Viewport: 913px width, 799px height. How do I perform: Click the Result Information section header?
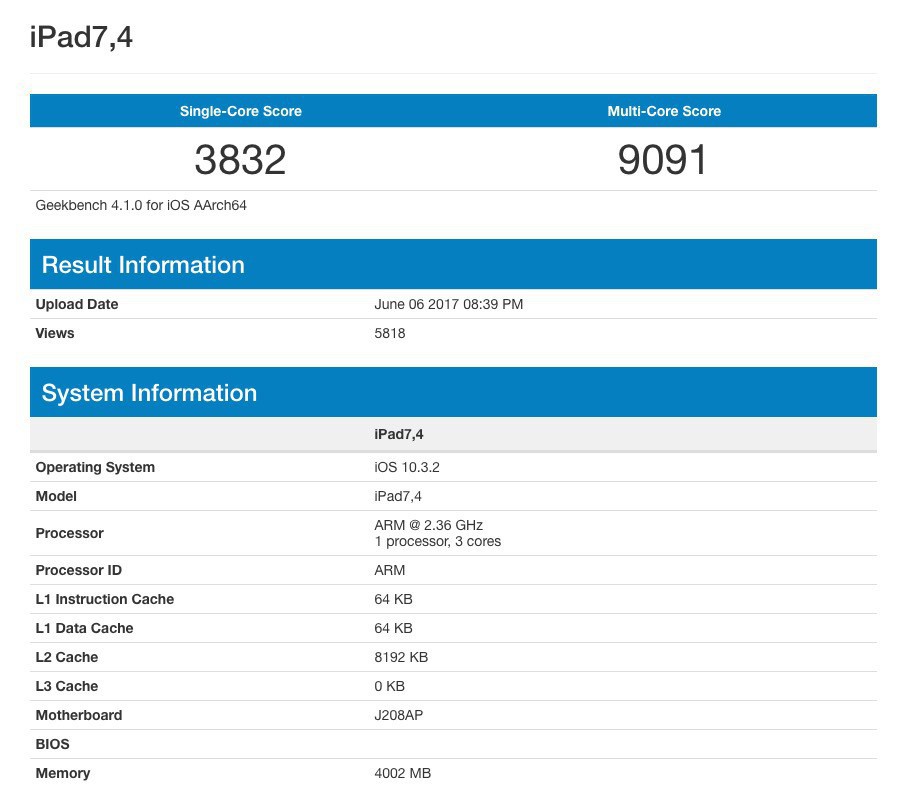[x=143, y=265]
